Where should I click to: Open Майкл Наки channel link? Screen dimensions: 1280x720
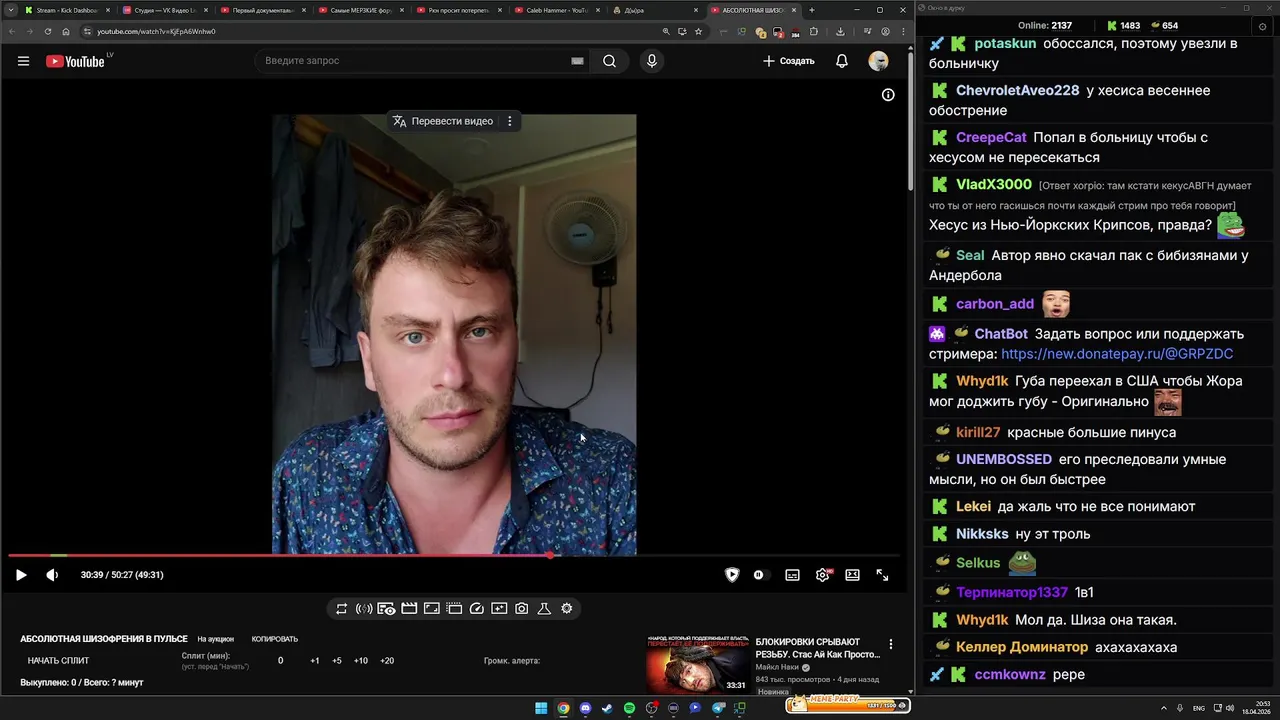[778, 667]
